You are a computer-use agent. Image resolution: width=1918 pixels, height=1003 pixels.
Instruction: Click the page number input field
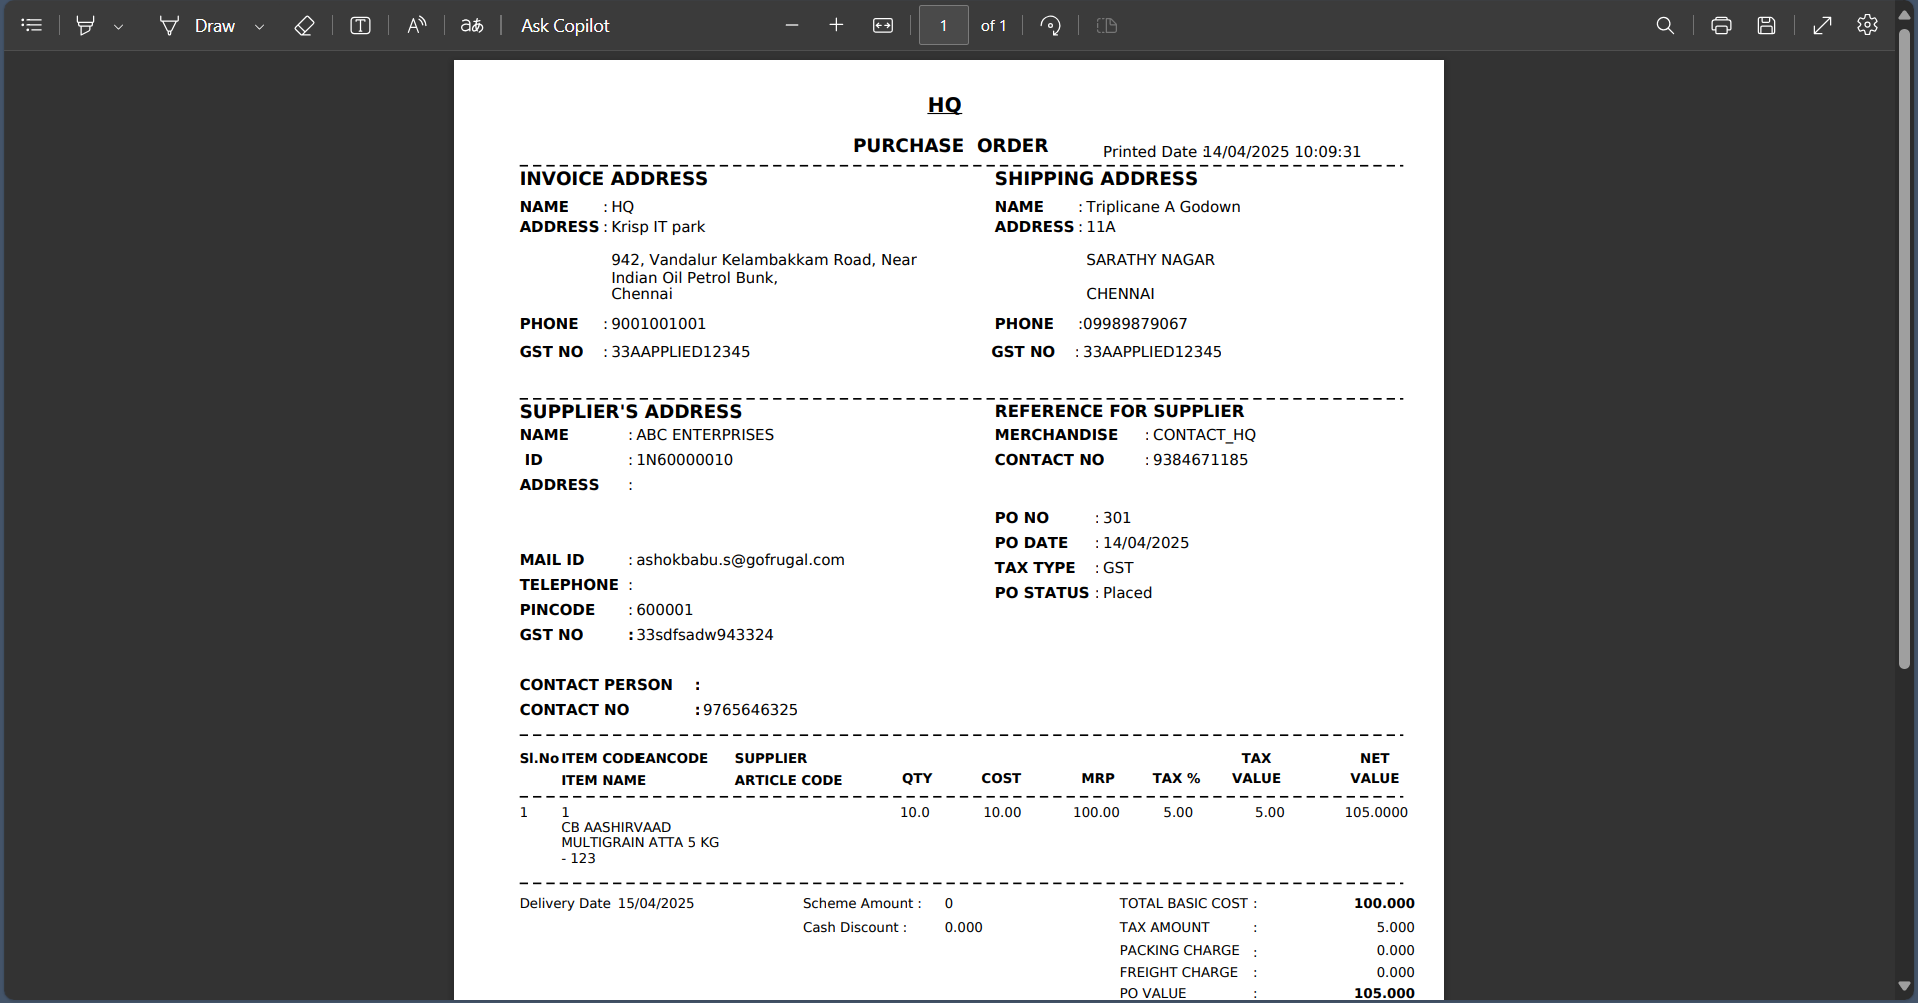click(943, 26)
